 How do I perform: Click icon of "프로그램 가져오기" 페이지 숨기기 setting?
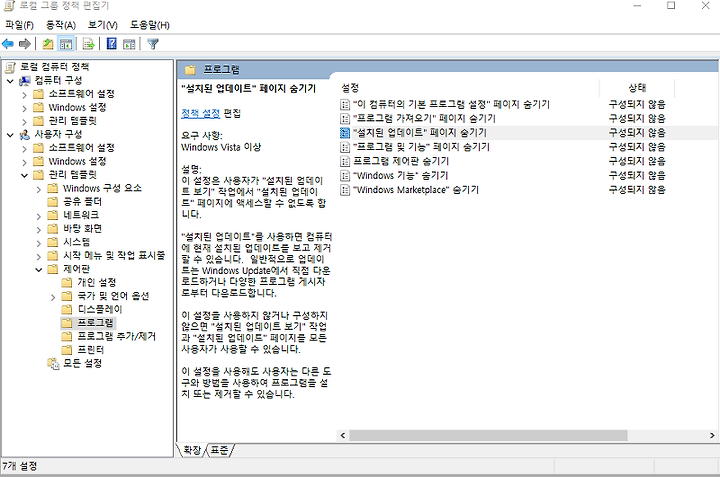point(345,119)
